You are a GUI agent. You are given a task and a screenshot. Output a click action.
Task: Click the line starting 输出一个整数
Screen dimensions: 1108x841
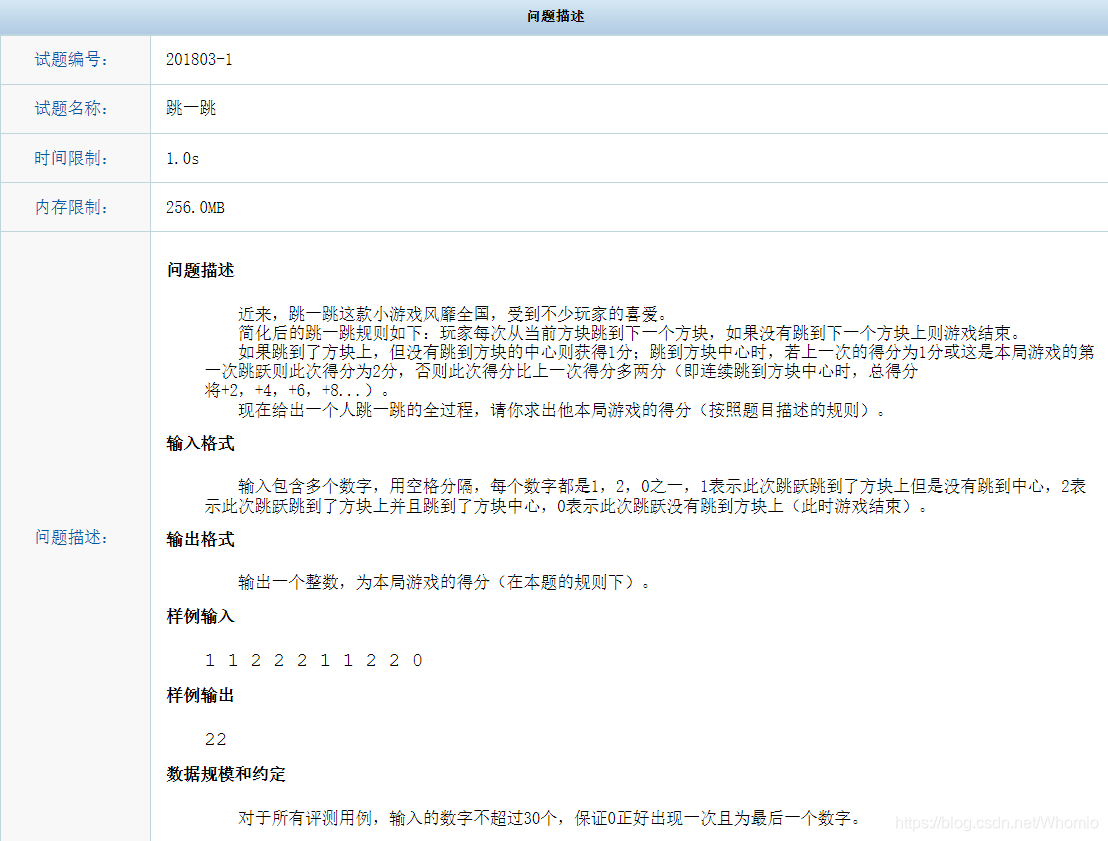point(444,582)
